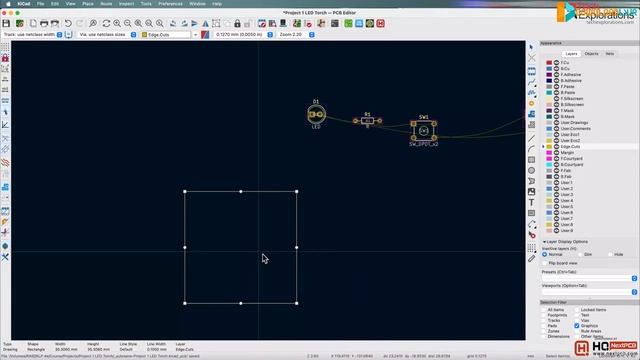Select the Measure ruler tool in right toolbar

tap(531, 258)
